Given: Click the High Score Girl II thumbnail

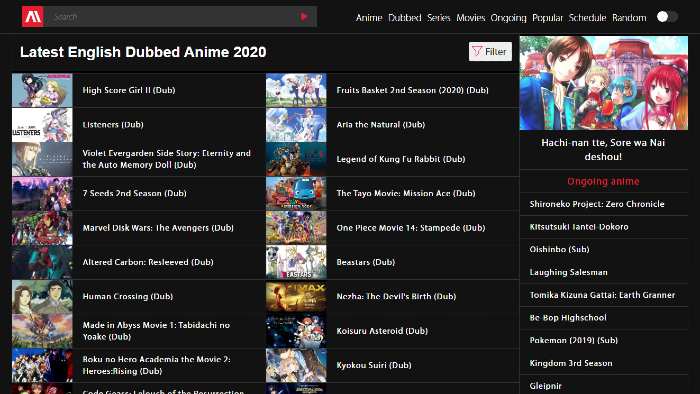Looking at the screenshot, I should coord(42,90).
